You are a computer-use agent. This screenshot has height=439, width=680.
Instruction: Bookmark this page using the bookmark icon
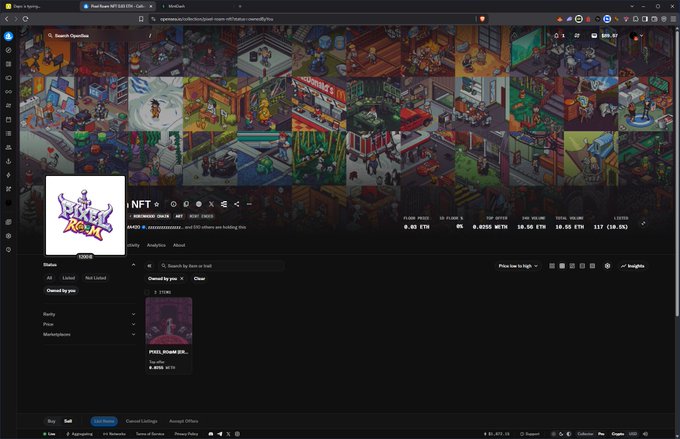point(141,19)
